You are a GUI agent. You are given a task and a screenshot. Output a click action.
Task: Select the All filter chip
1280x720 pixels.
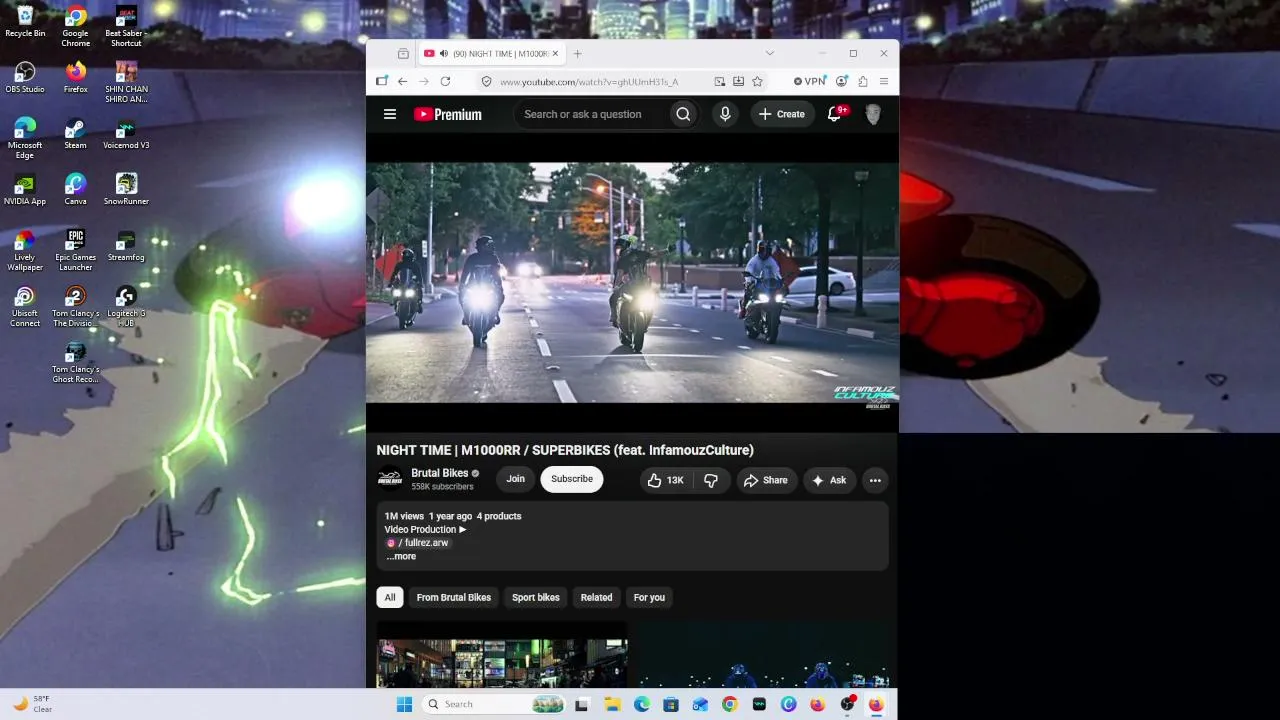pos(390,597)
